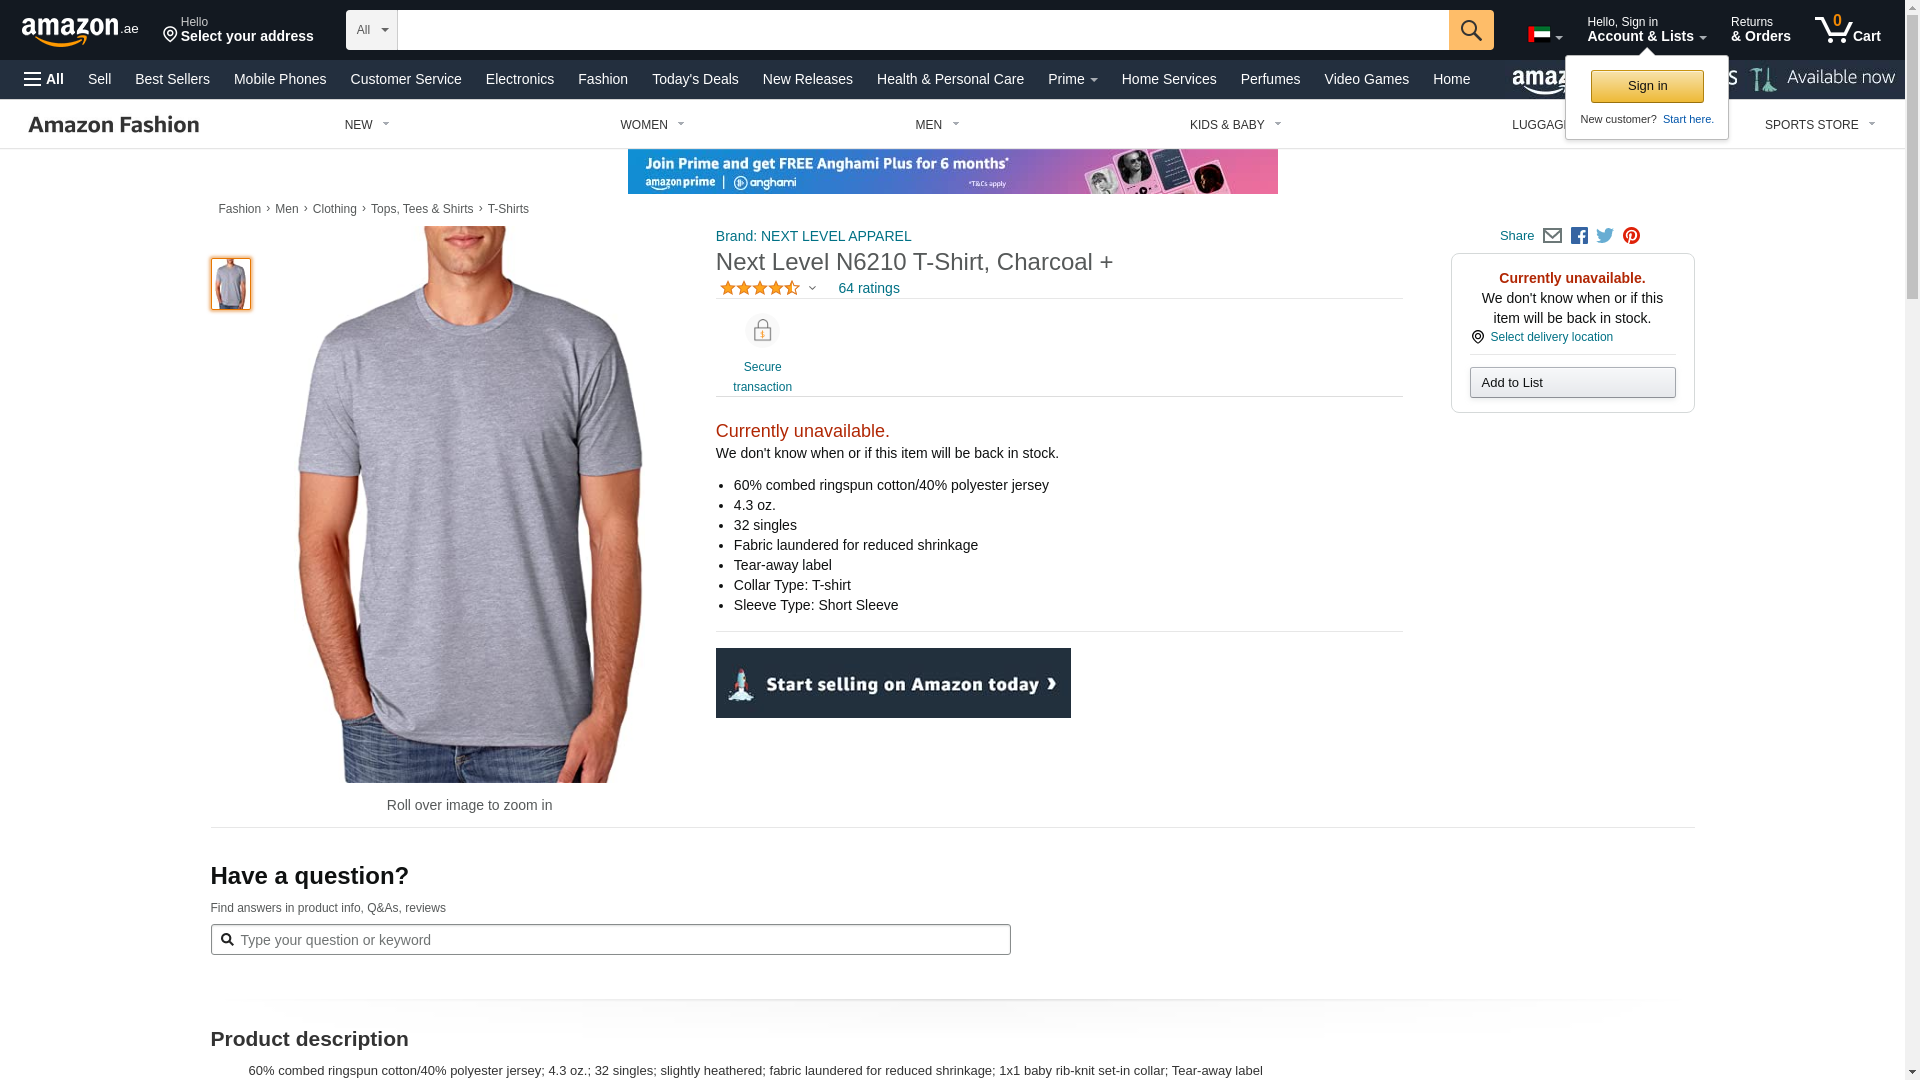Screen dimensions: 1920x1080
Task: Click the Amazon.ae logo
Action: coord(80,31)
